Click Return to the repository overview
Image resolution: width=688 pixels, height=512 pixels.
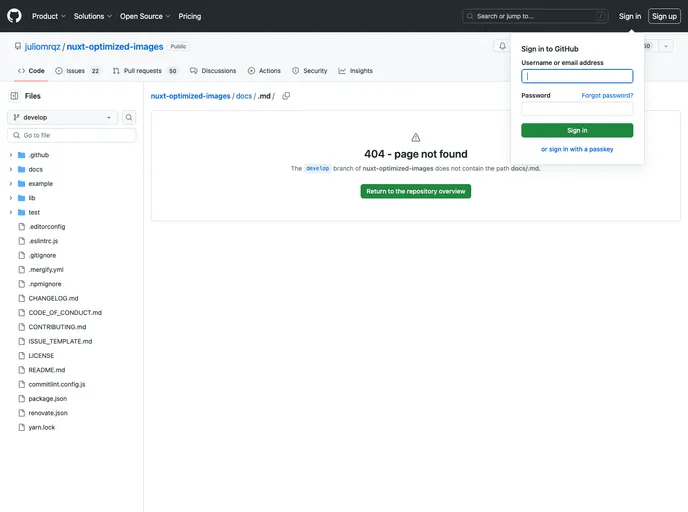pos(416,191)
